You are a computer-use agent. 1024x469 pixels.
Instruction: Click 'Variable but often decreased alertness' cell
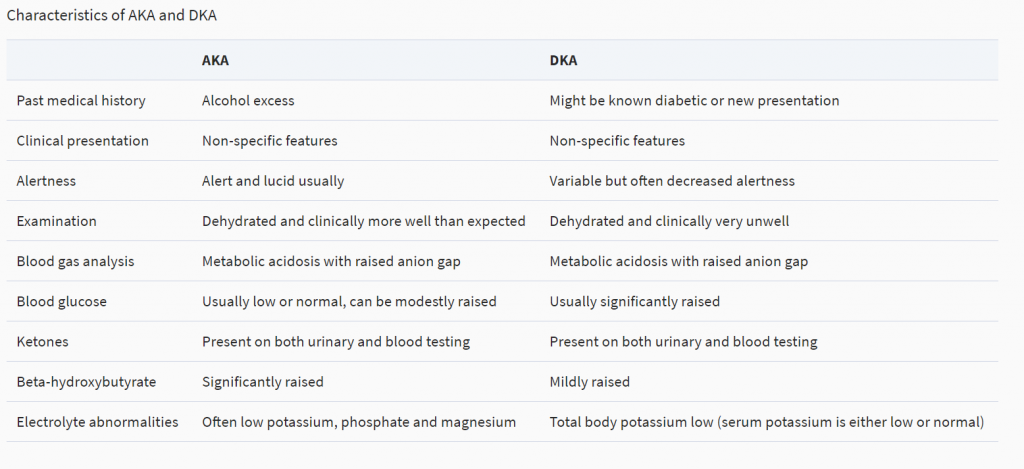coord(672,181)
